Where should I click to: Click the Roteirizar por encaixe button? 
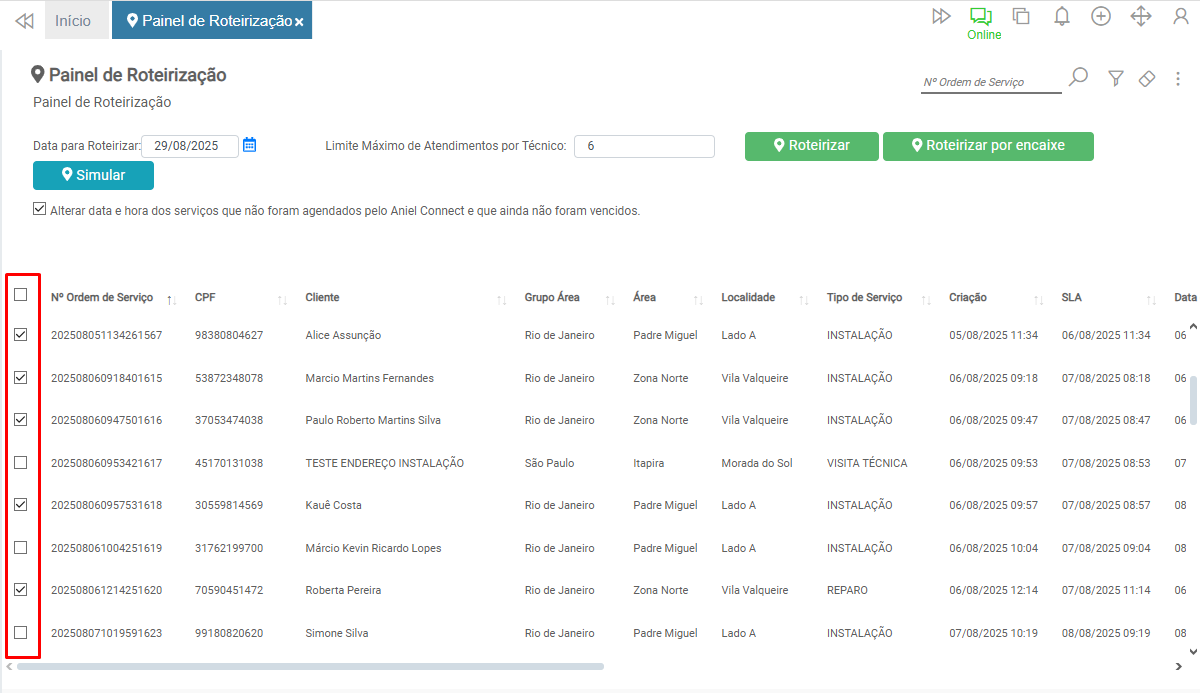987,146
